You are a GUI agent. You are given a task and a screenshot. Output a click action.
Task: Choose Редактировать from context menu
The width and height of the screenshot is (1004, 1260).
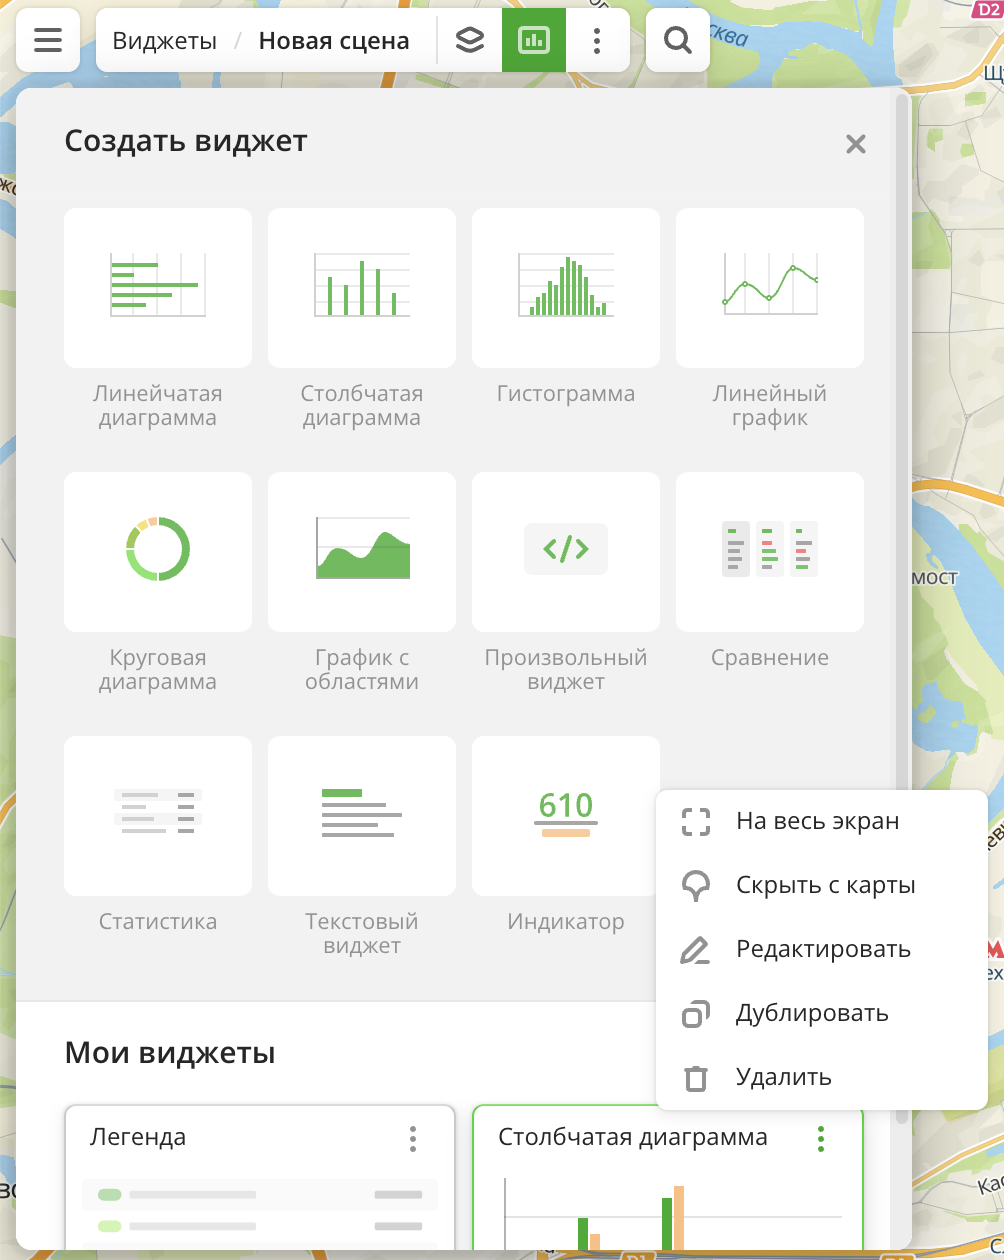[x=823, y=949]
